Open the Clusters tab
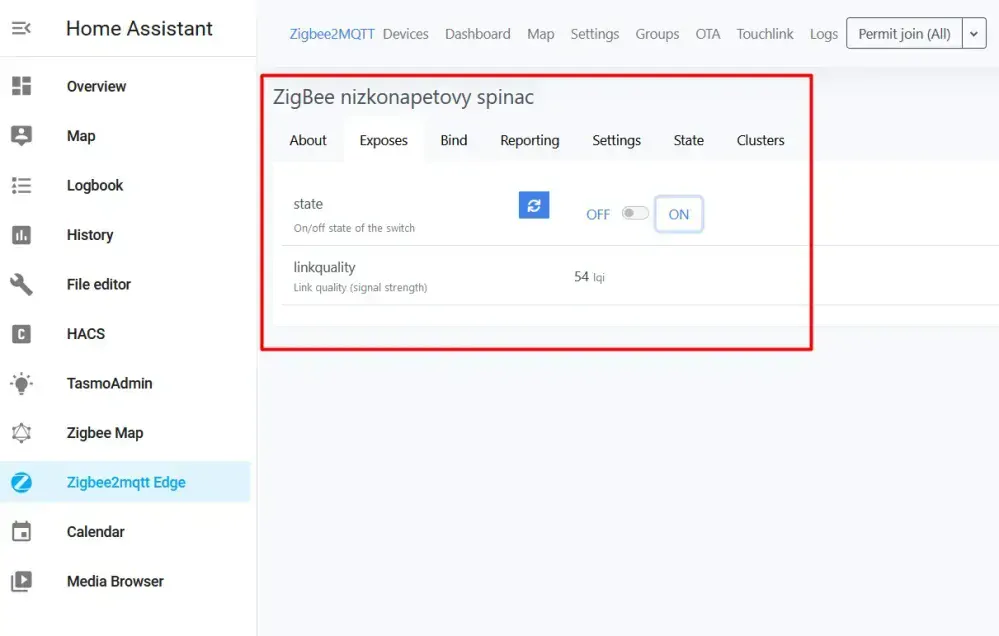Image resolution: width=999 pixels, height=636 pixels. point(760,140)
